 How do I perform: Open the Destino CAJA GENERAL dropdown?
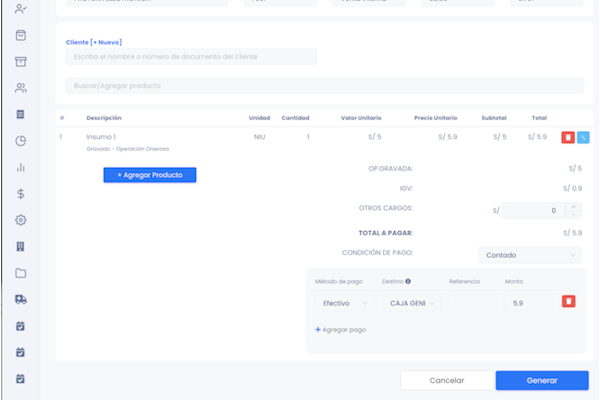click(413, 302)
